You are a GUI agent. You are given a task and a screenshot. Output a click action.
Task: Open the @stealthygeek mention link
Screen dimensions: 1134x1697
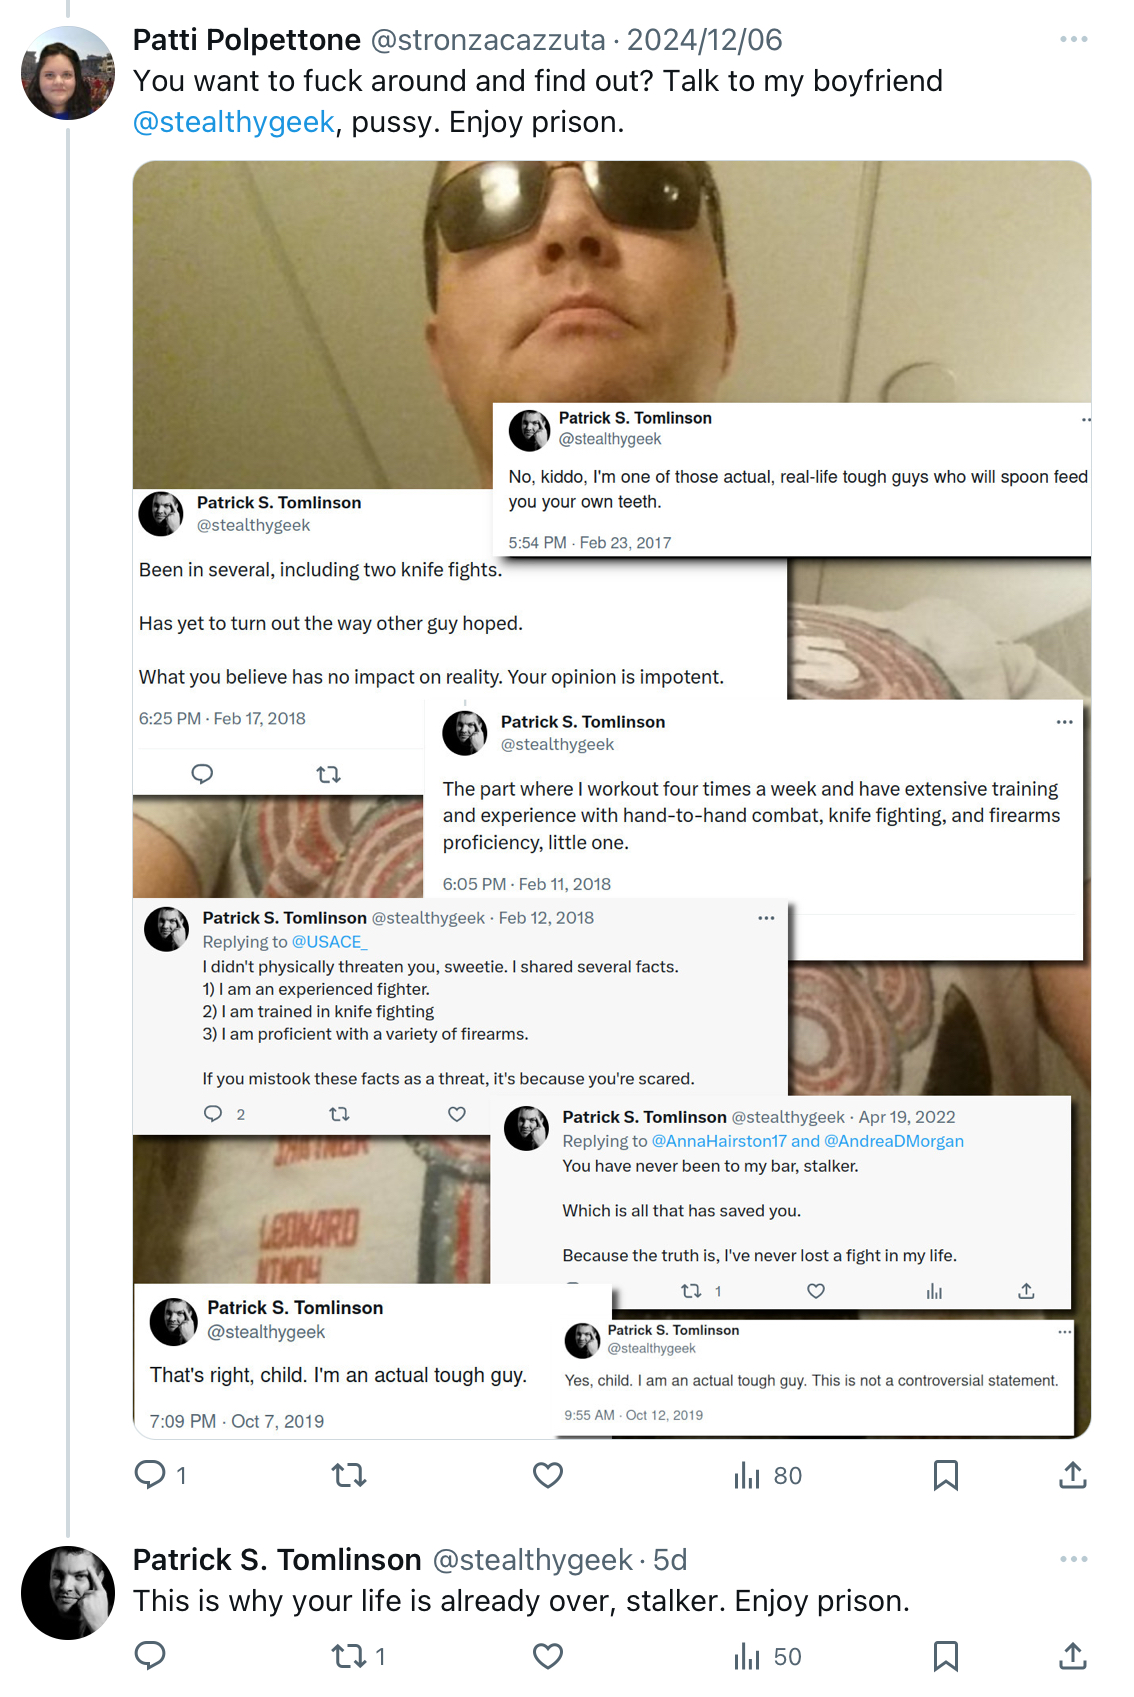point(234,122)
